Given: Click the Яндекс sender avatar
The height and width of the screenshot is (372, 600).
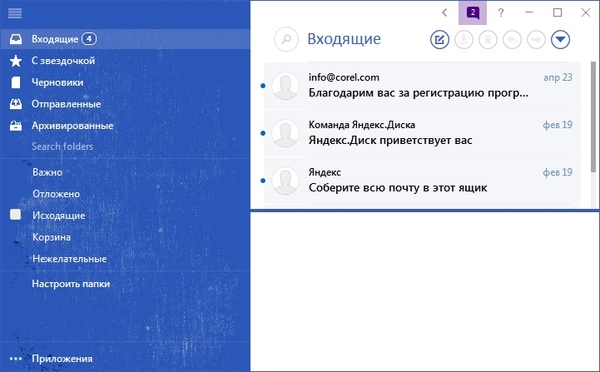Looking at the screenshot, I should pyautogui.click(x=285, y=180).
